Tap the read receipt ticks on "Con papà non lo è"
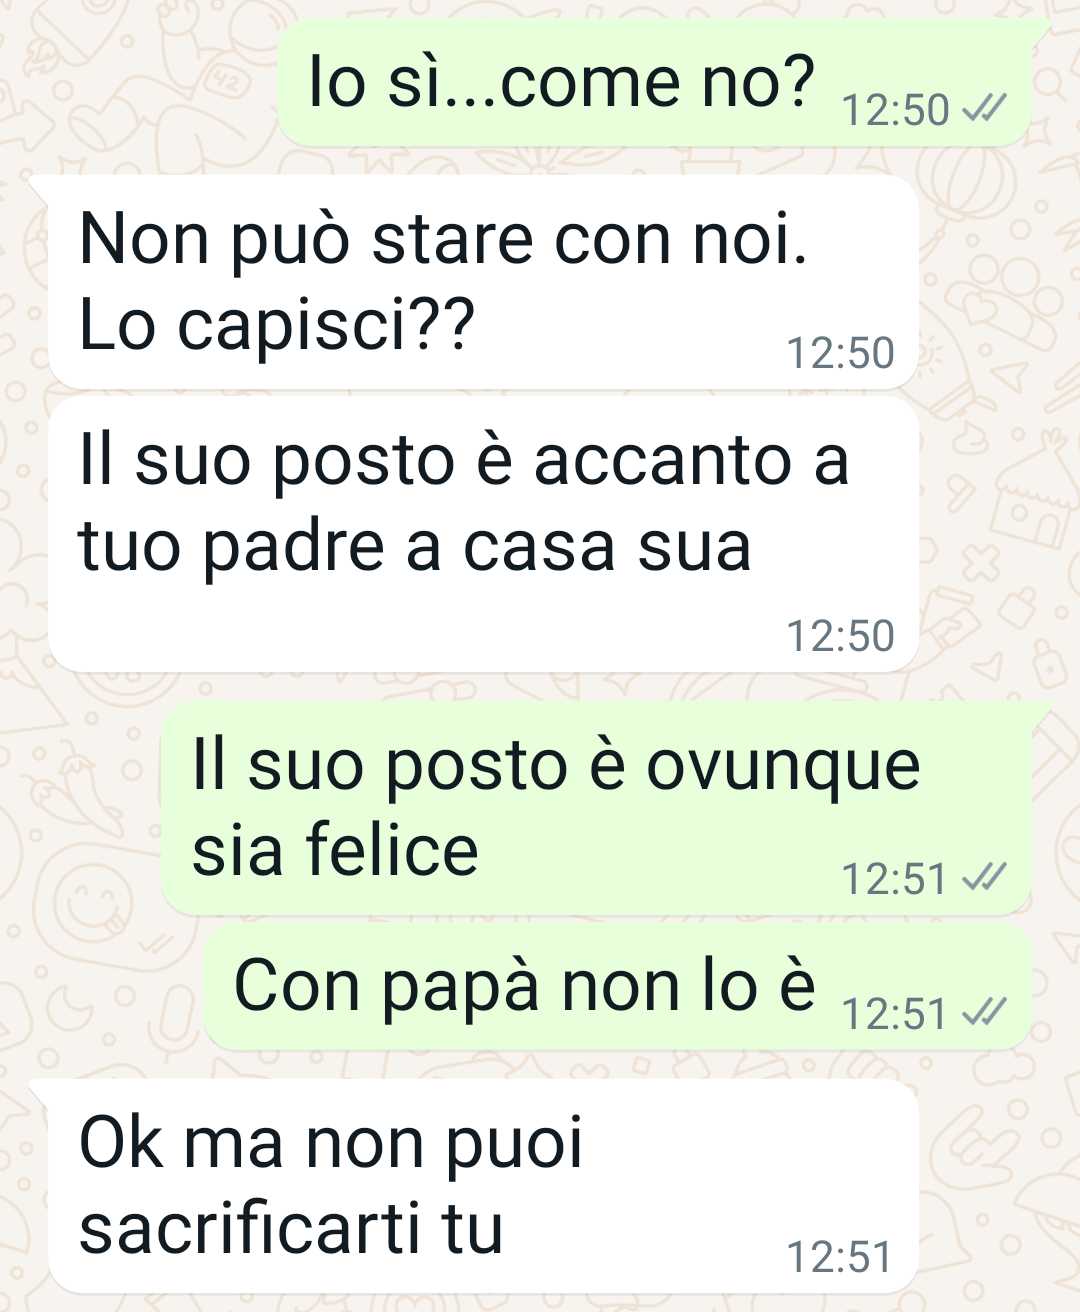The image size is (1080, 1312). (984, 1013)
